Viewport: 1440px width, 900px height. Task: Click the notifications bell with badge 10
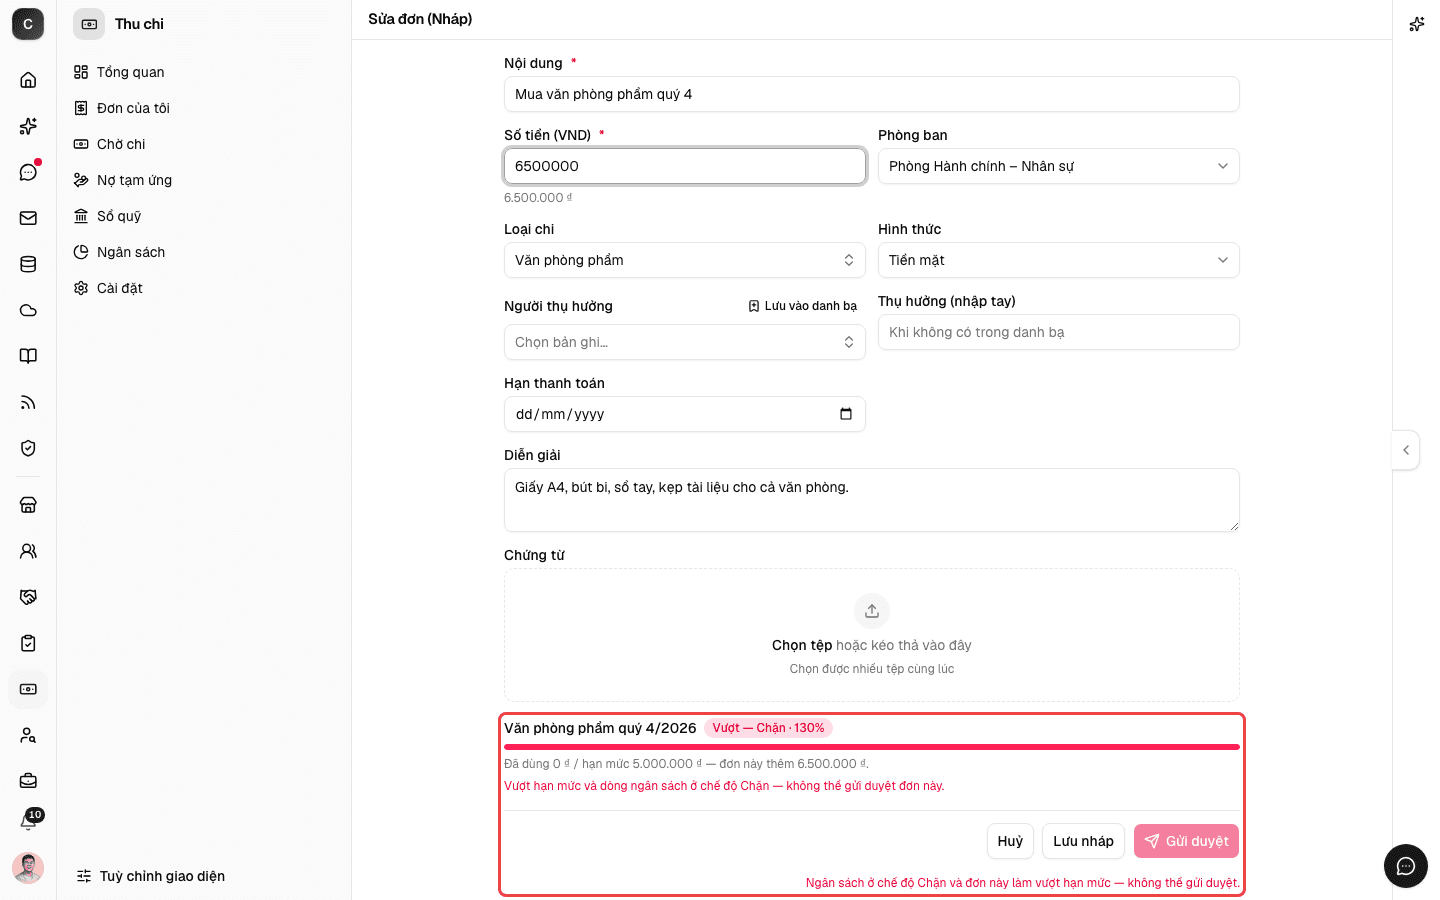(28, 821)
